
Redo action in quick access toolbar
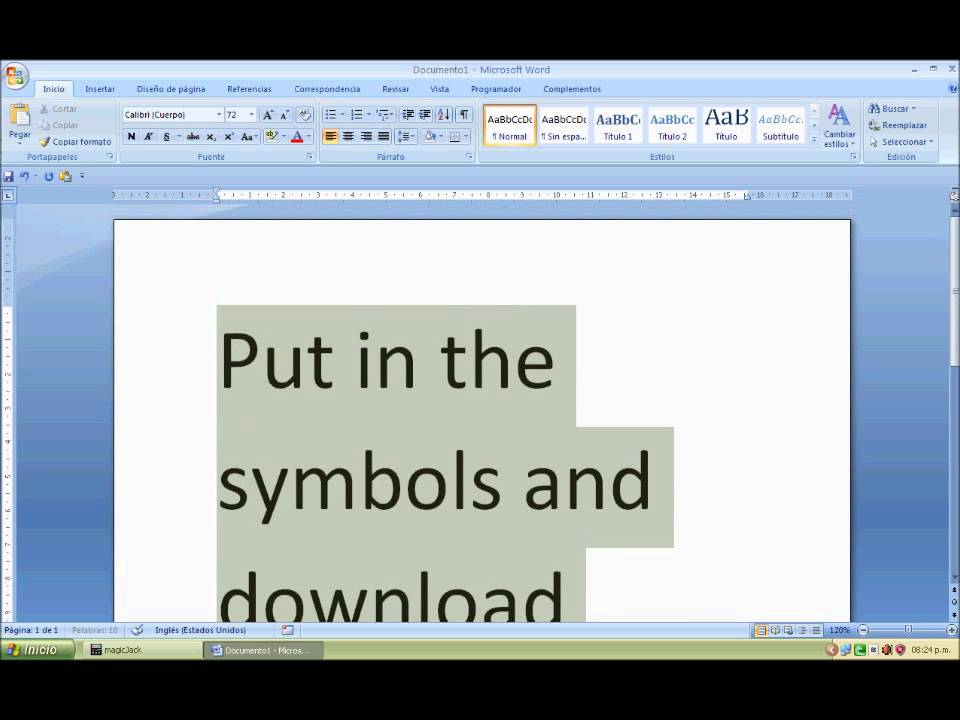tap(48, 176)
